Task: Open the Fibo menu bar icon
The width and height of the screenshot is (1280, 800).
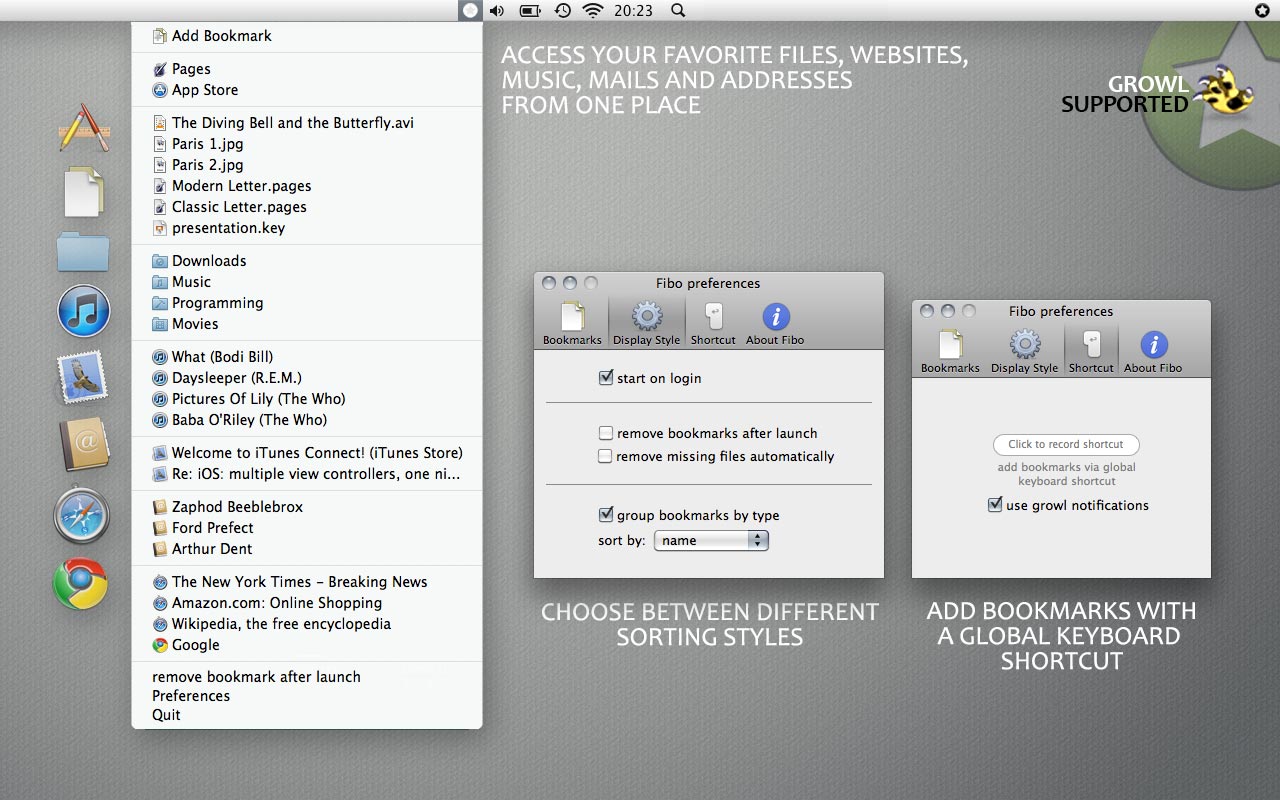Action: click(470, 11)
